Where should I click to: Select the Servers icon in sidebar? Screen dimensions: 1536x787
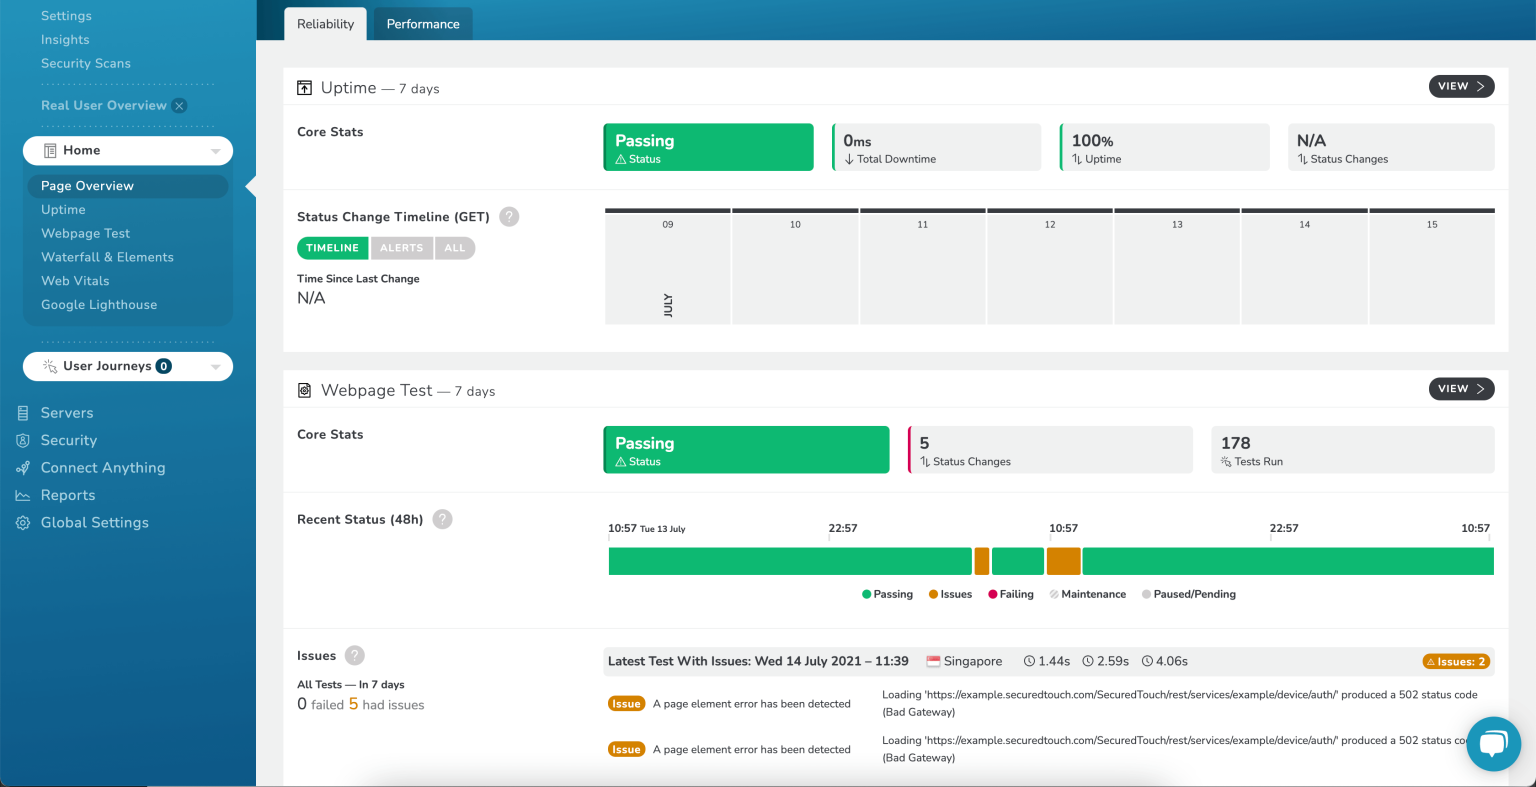pos(22,412)
